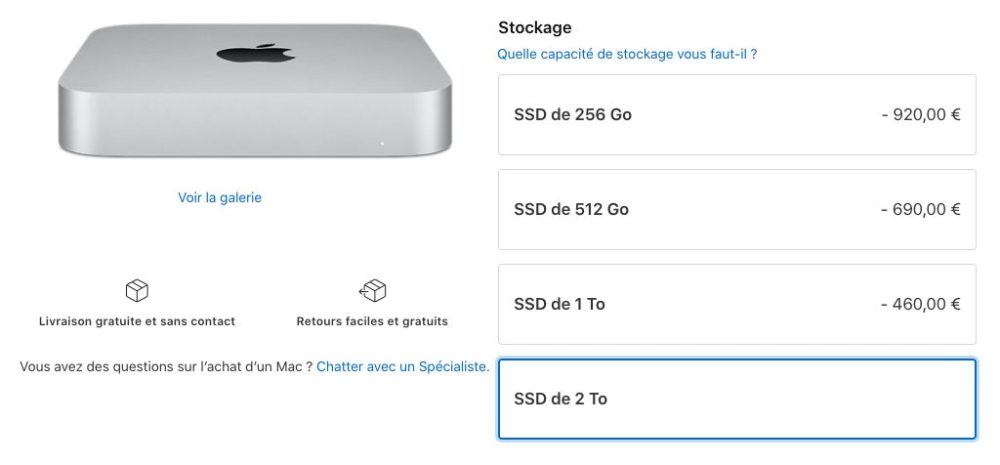The height and width of the screenshot is (465, 1000).
Task: Open 'Quelle capacité de stockage vous faut-il ?' help link
Action: [627, 54]
